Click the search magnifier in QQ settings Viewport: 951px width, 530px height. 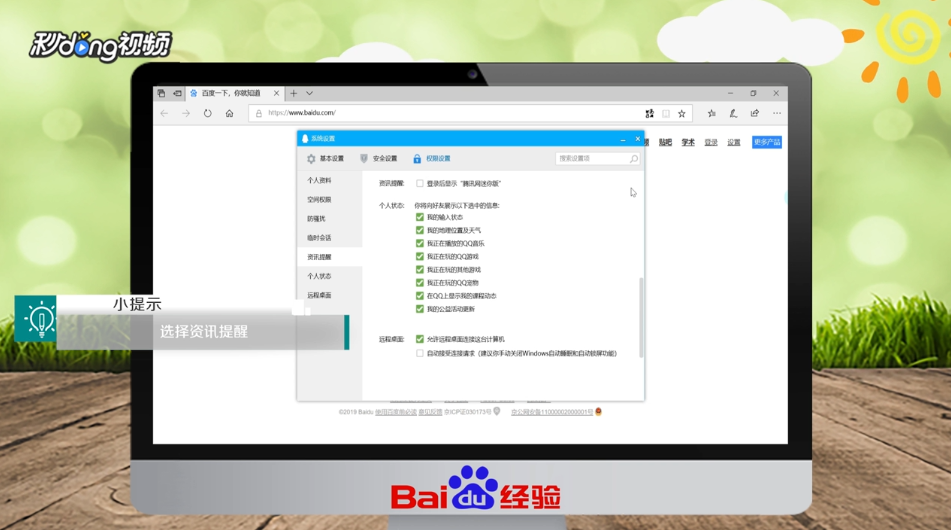tap(634, 159)
